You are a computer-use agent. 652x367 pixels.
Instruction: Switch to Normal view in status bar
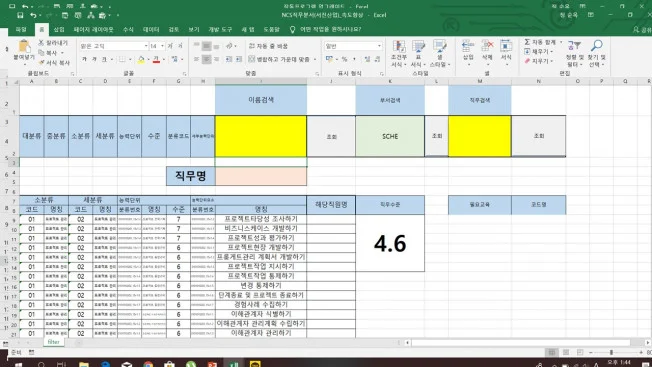click(551, 352)
